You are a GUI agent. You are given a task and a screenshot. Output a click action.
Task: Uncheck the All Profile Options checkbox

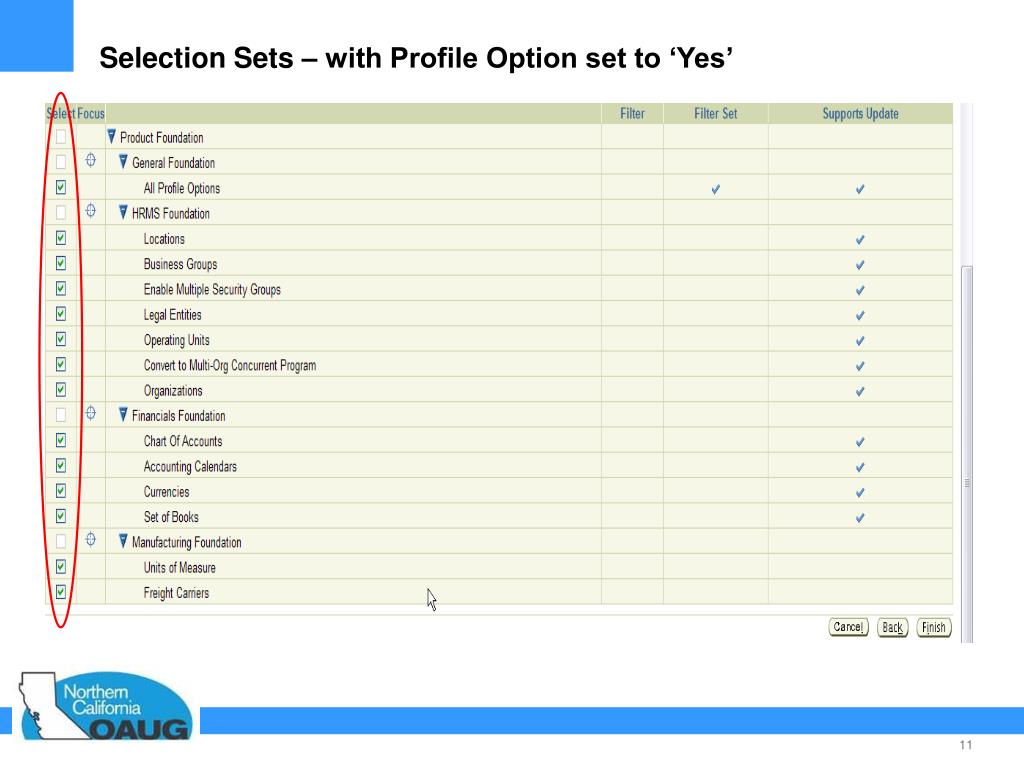point(61,187)
